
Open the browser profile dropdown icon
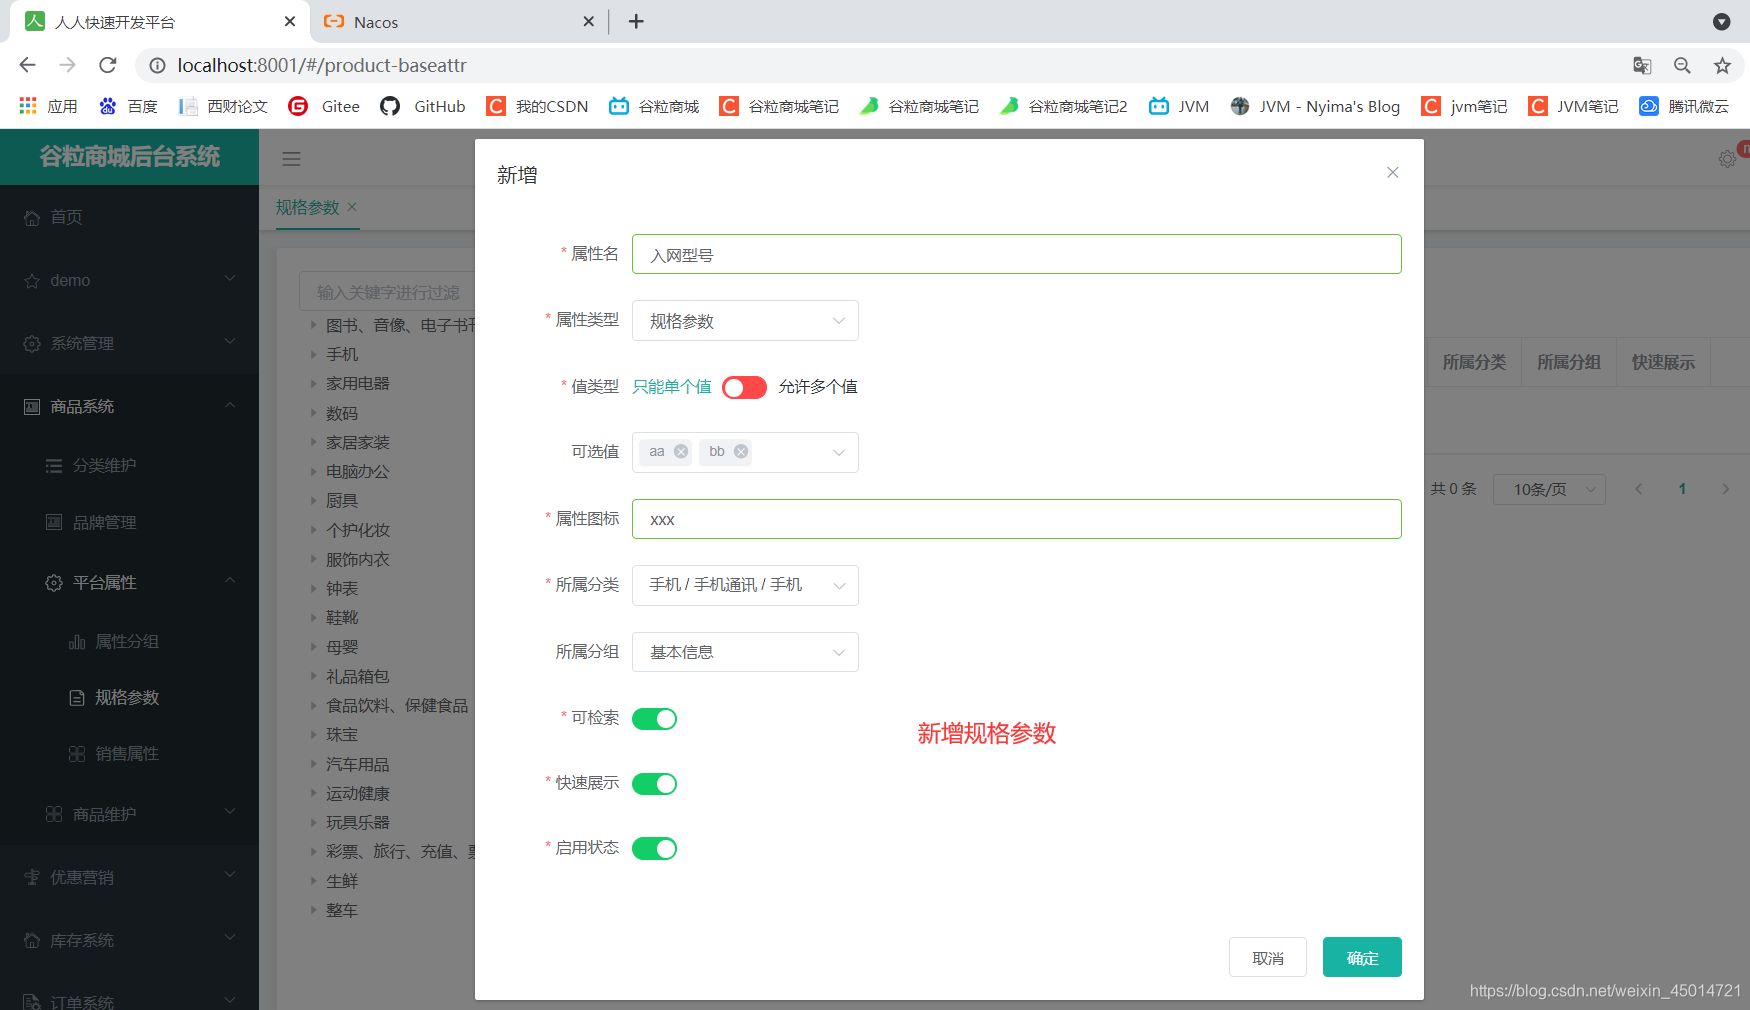(x=1722, y=21)
